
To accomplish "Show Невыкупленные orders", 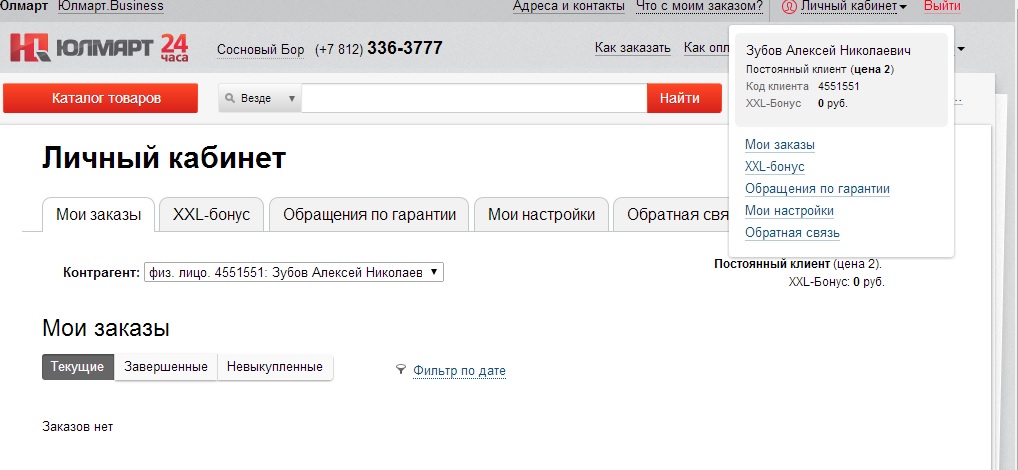I will click(x=275, y=367).
